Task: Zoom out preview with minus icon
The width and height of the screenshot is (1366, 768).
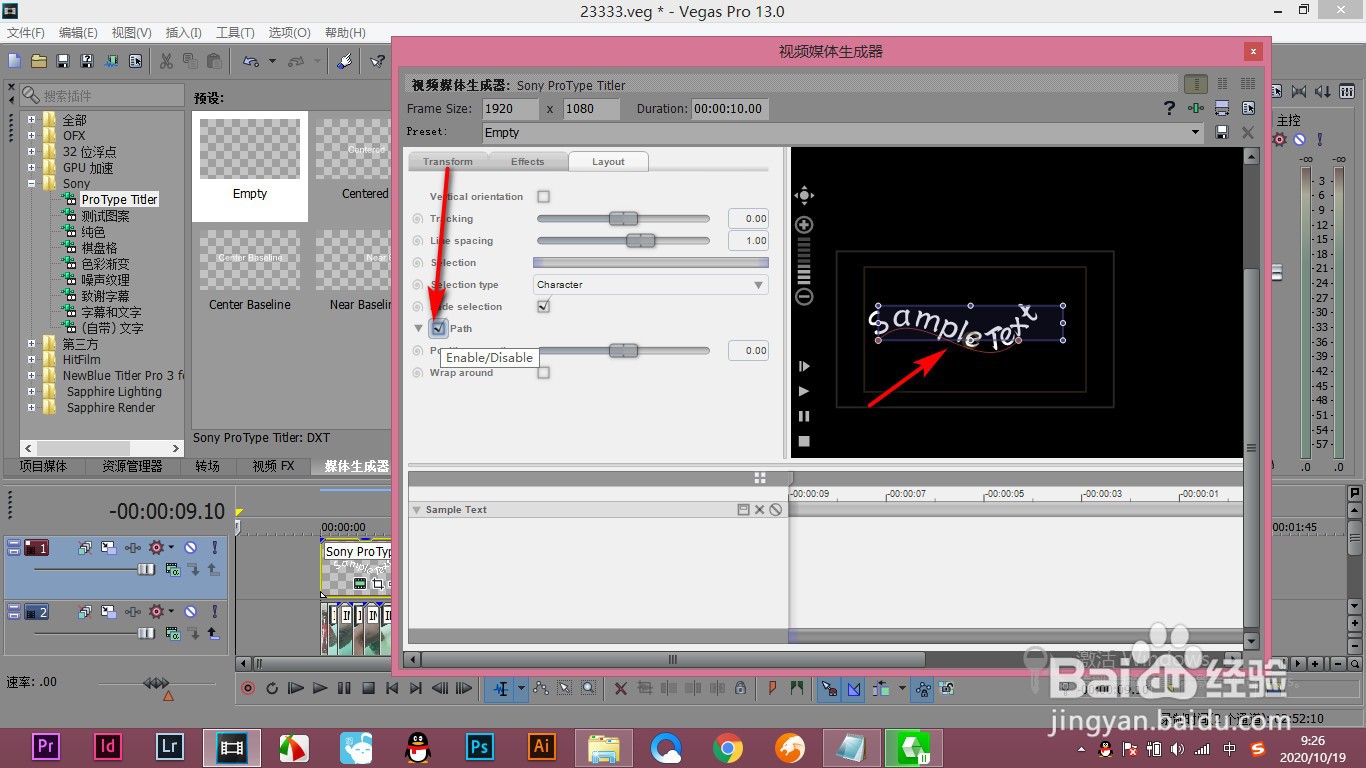Action: coord(804,297)
